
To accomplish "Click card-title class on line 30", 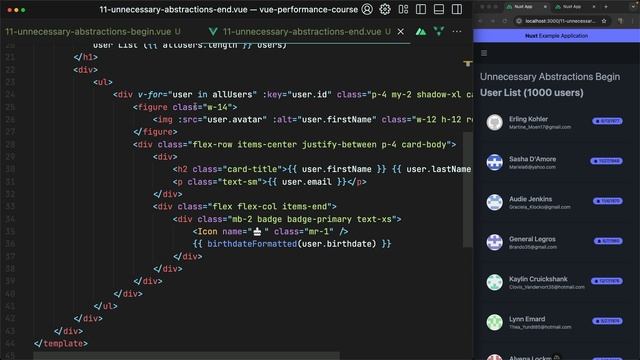I will tap(251, 169).
